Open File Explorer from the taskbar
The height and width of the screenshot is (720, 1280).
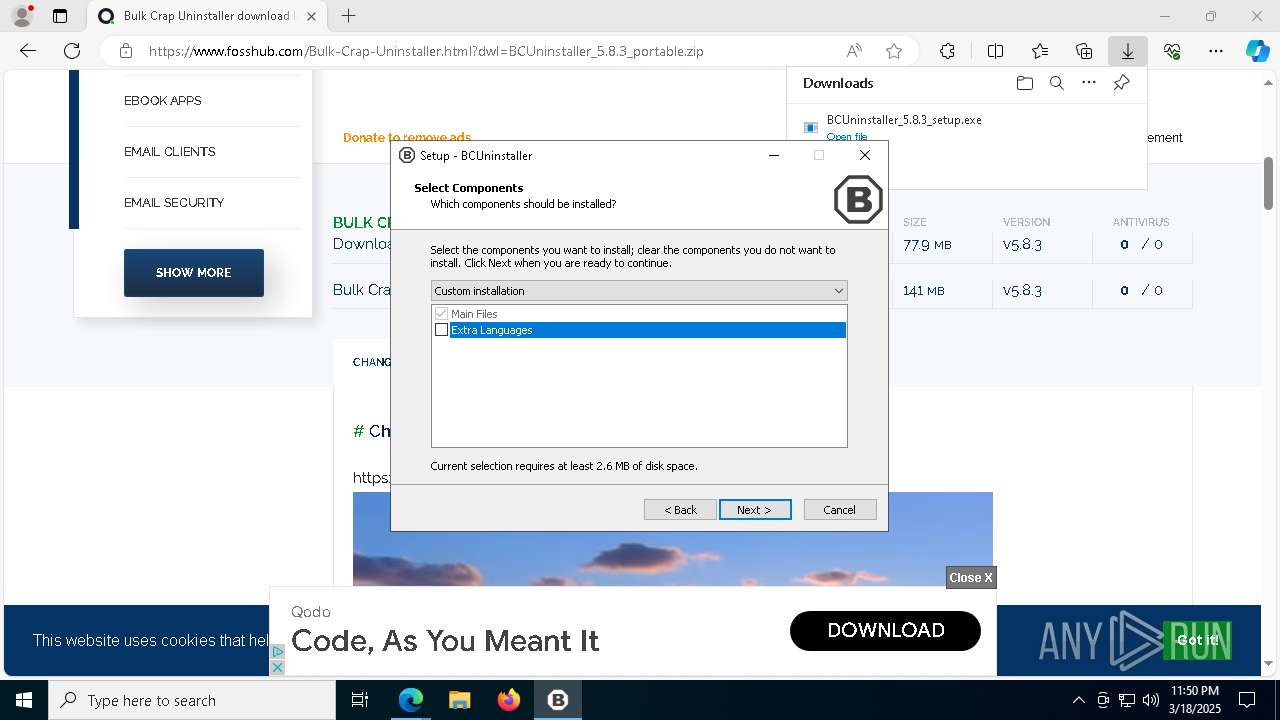tap(459, 700)
